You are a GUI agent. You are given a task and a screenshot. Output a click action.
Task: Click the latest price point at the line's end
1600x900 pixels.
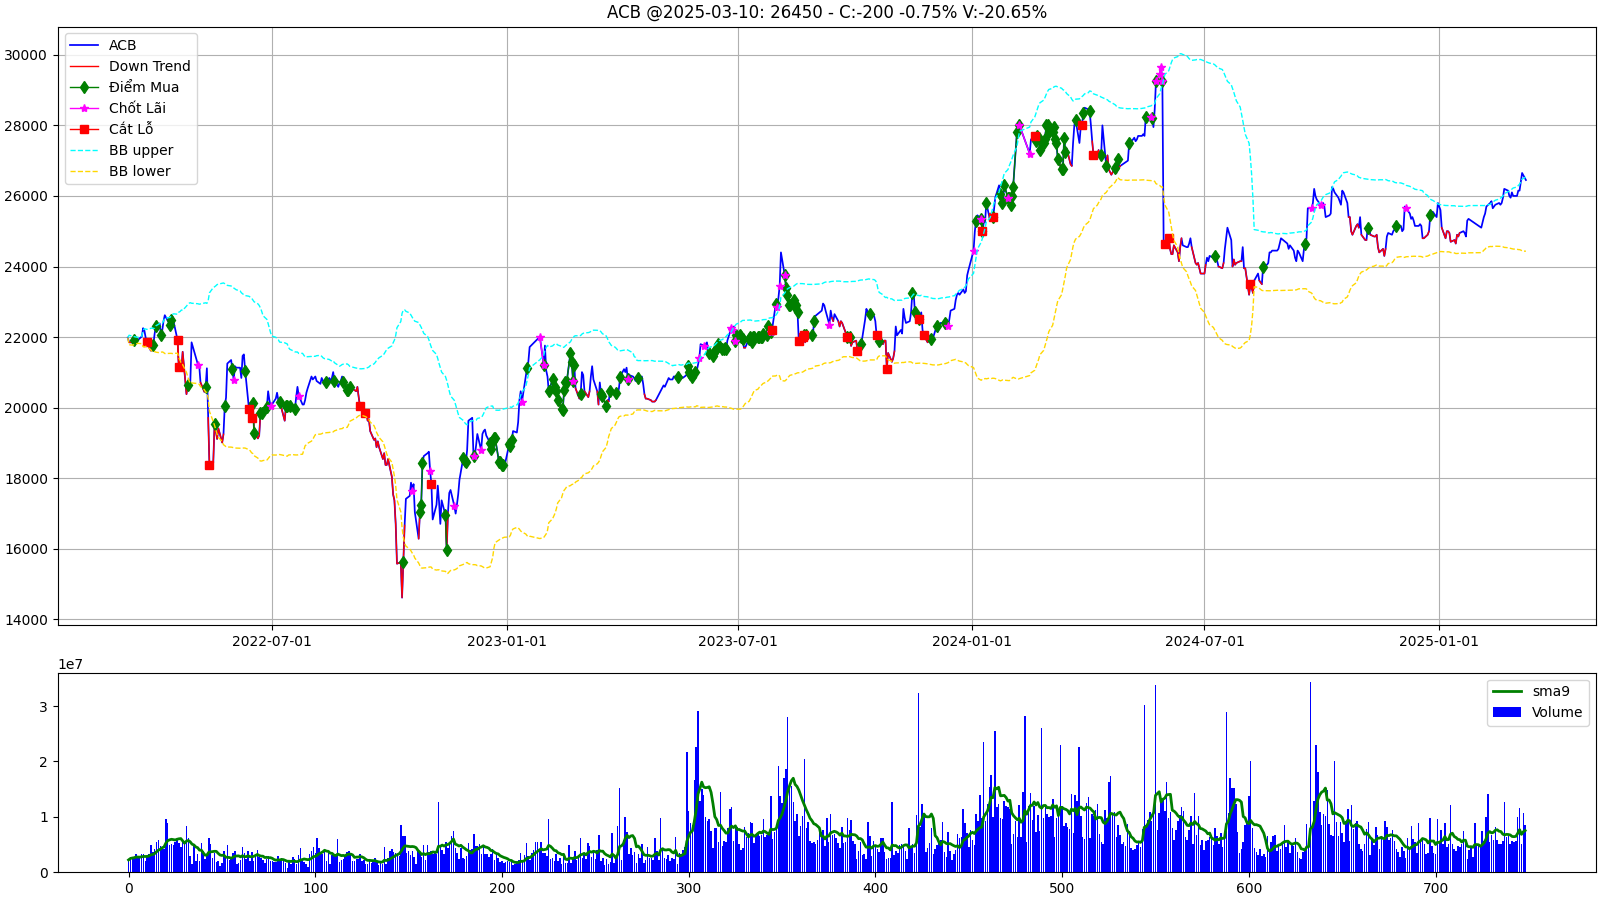[x=1525, y=180]
